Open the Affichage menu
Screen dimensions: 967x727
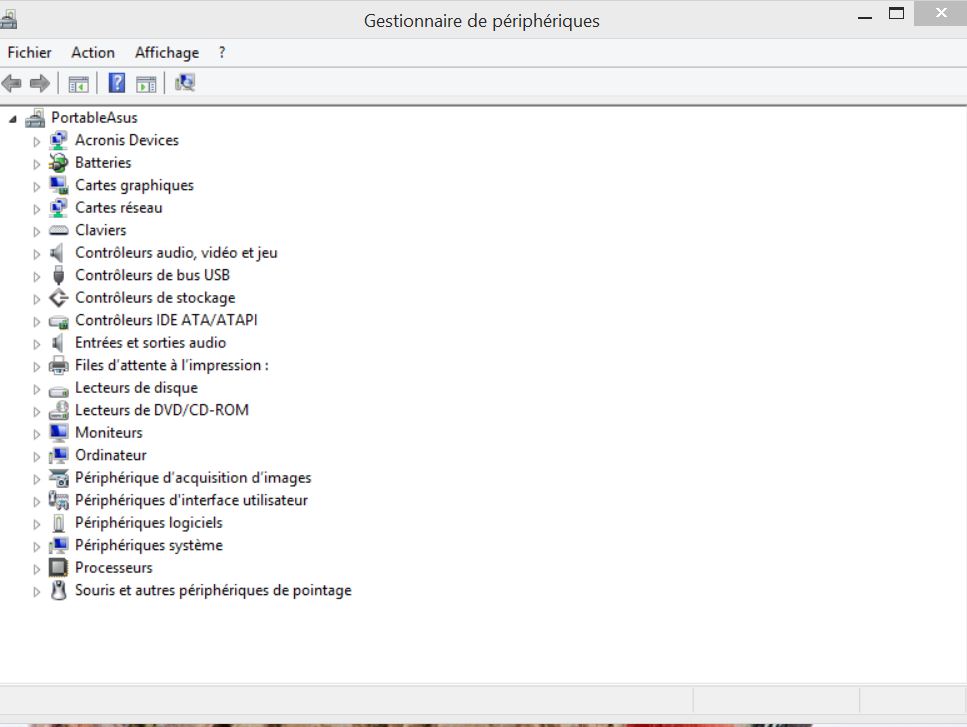click(x=167, y=52)
